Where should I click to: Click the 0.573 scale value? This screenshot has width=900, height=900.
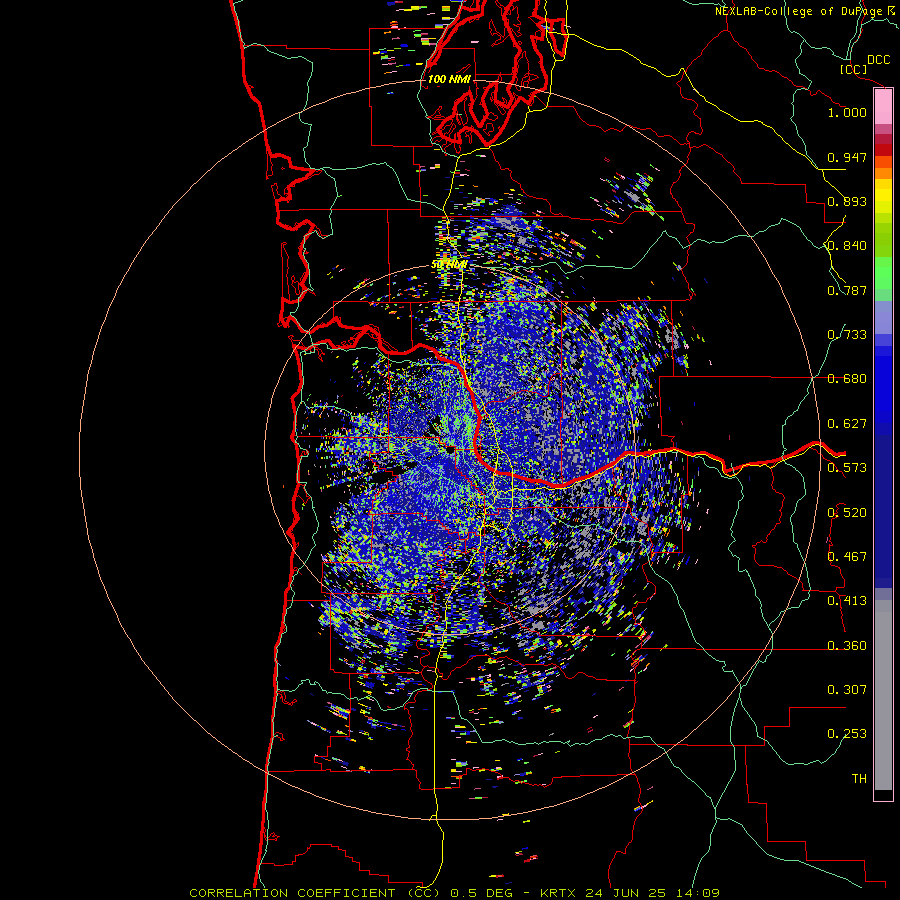pos(847,468)
